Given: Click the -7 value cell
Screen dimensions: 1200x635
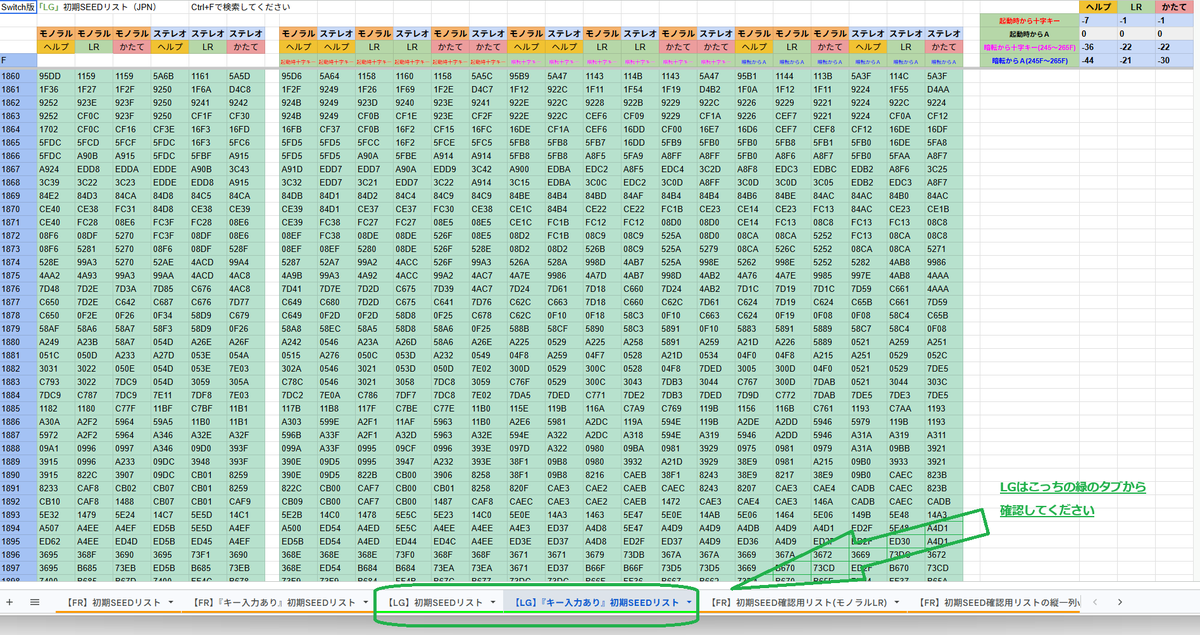Looking at the screenshot, I should [1098, 20].
